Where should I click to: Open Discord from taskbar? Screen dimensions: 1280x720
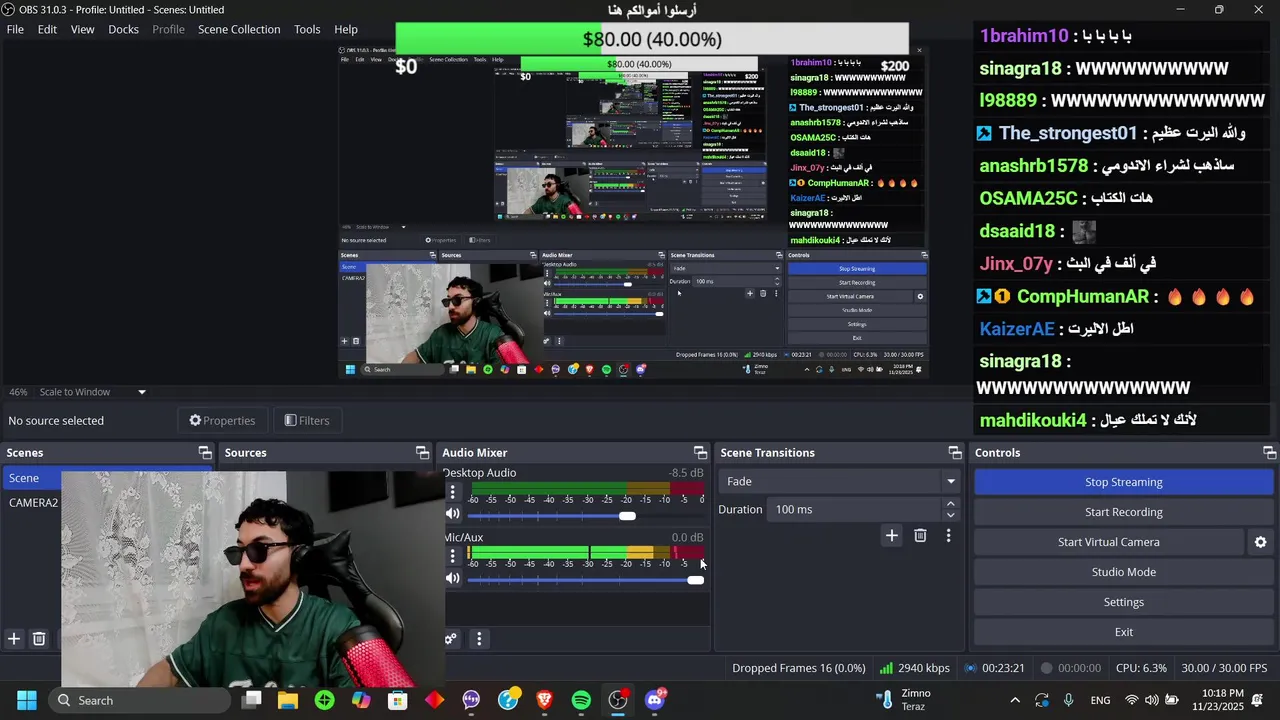[655, 700]
